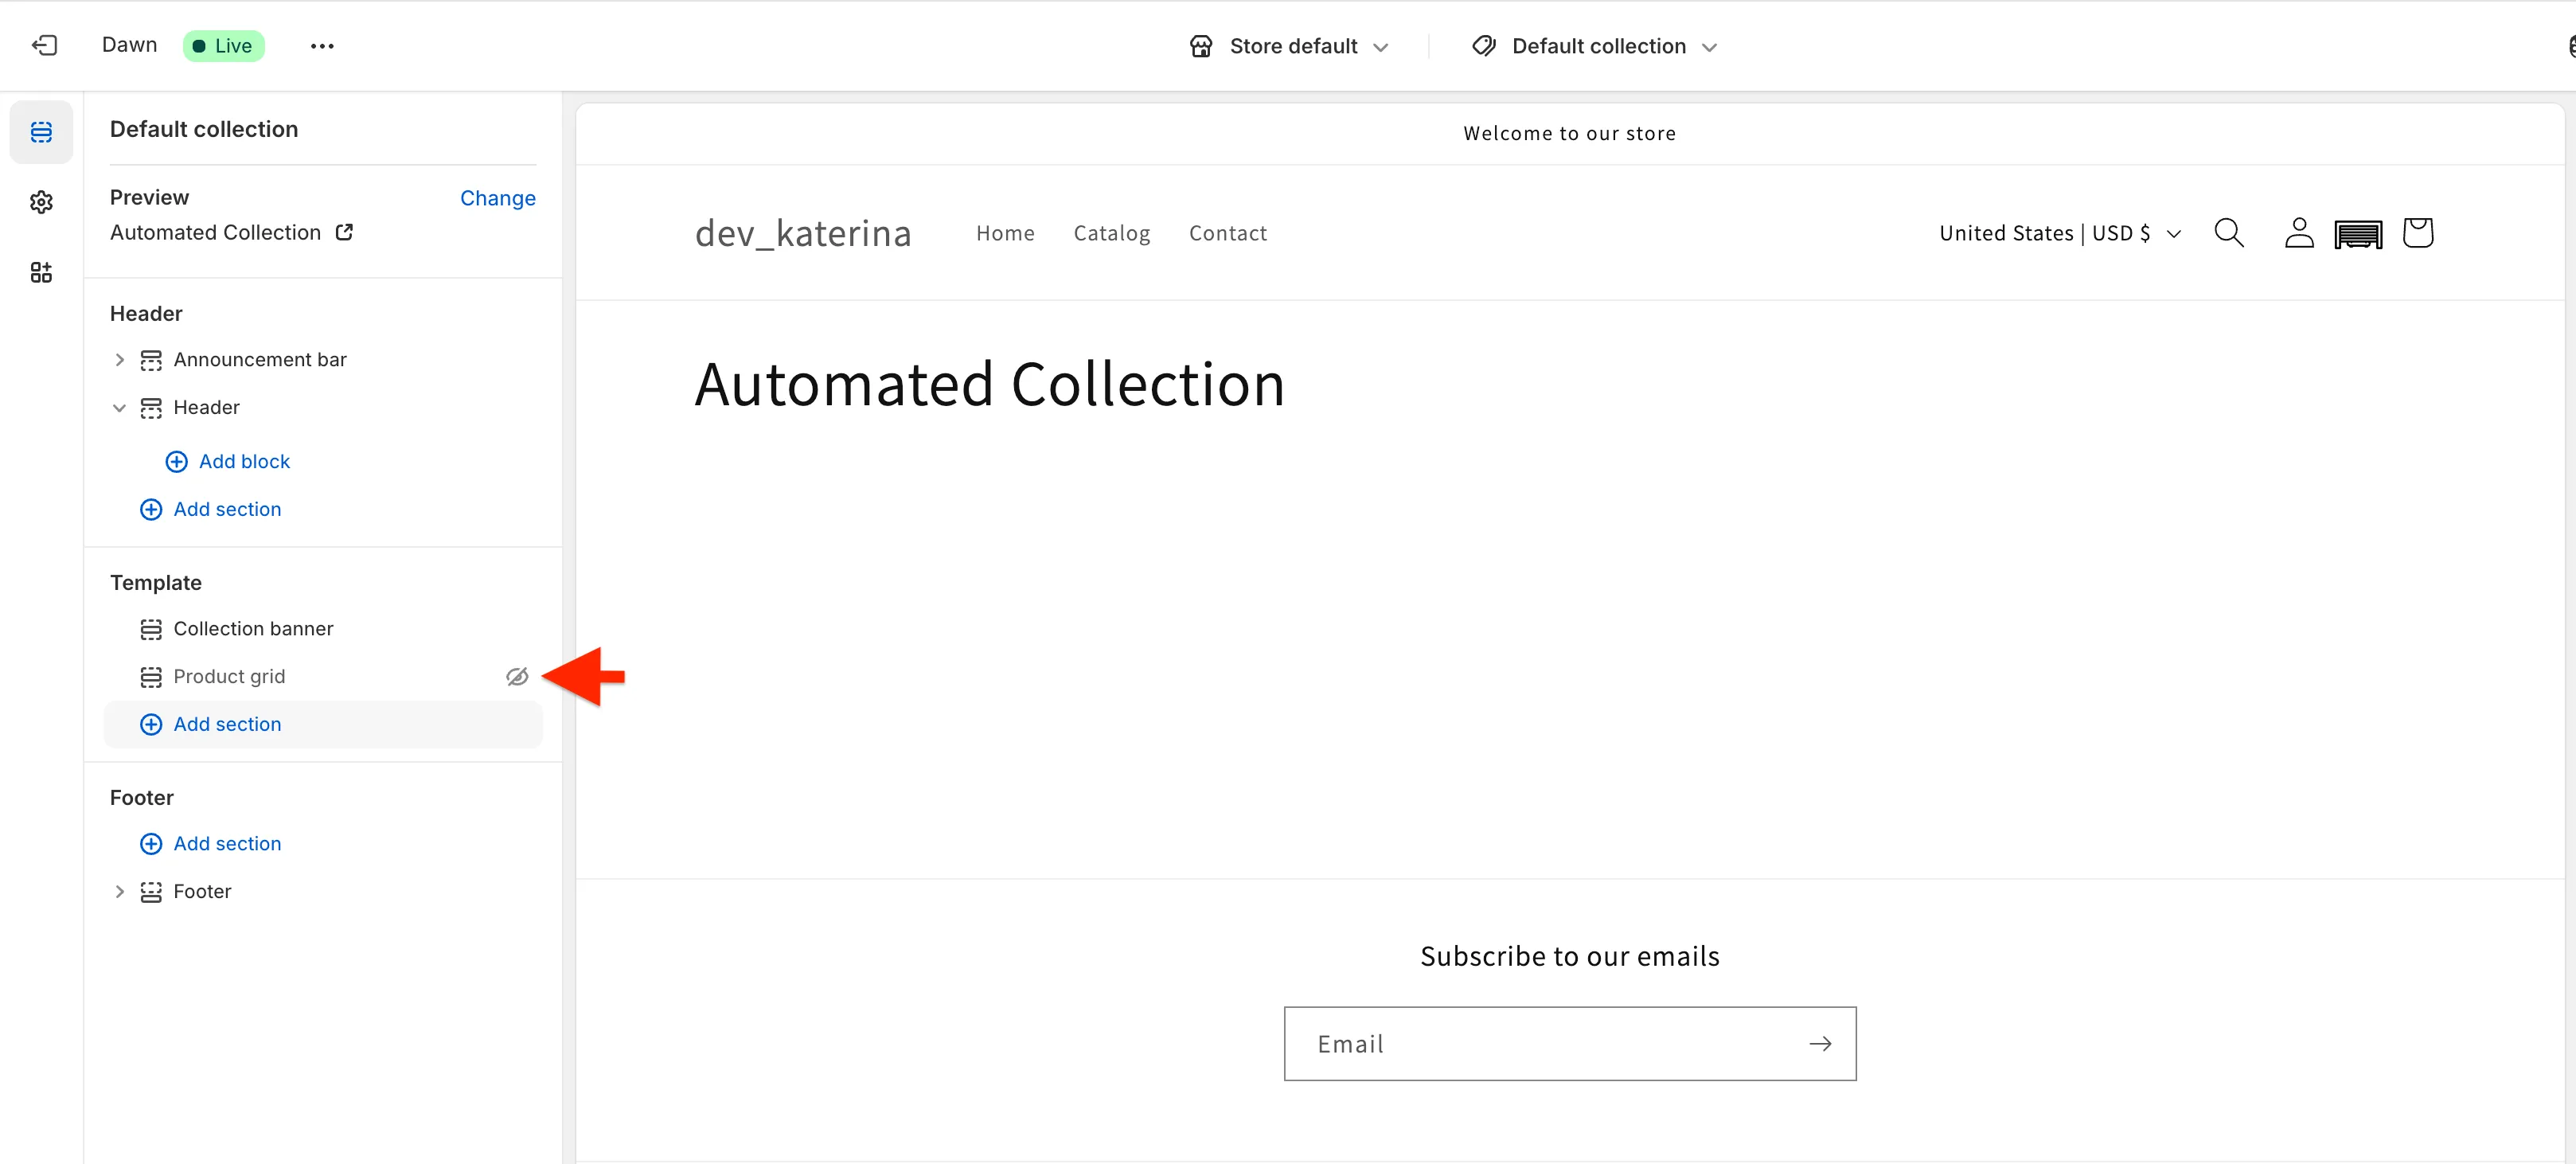This screenshot has height=1164, width=2576.
Task: Open preview collection external link icon
Action: point(344,232)
